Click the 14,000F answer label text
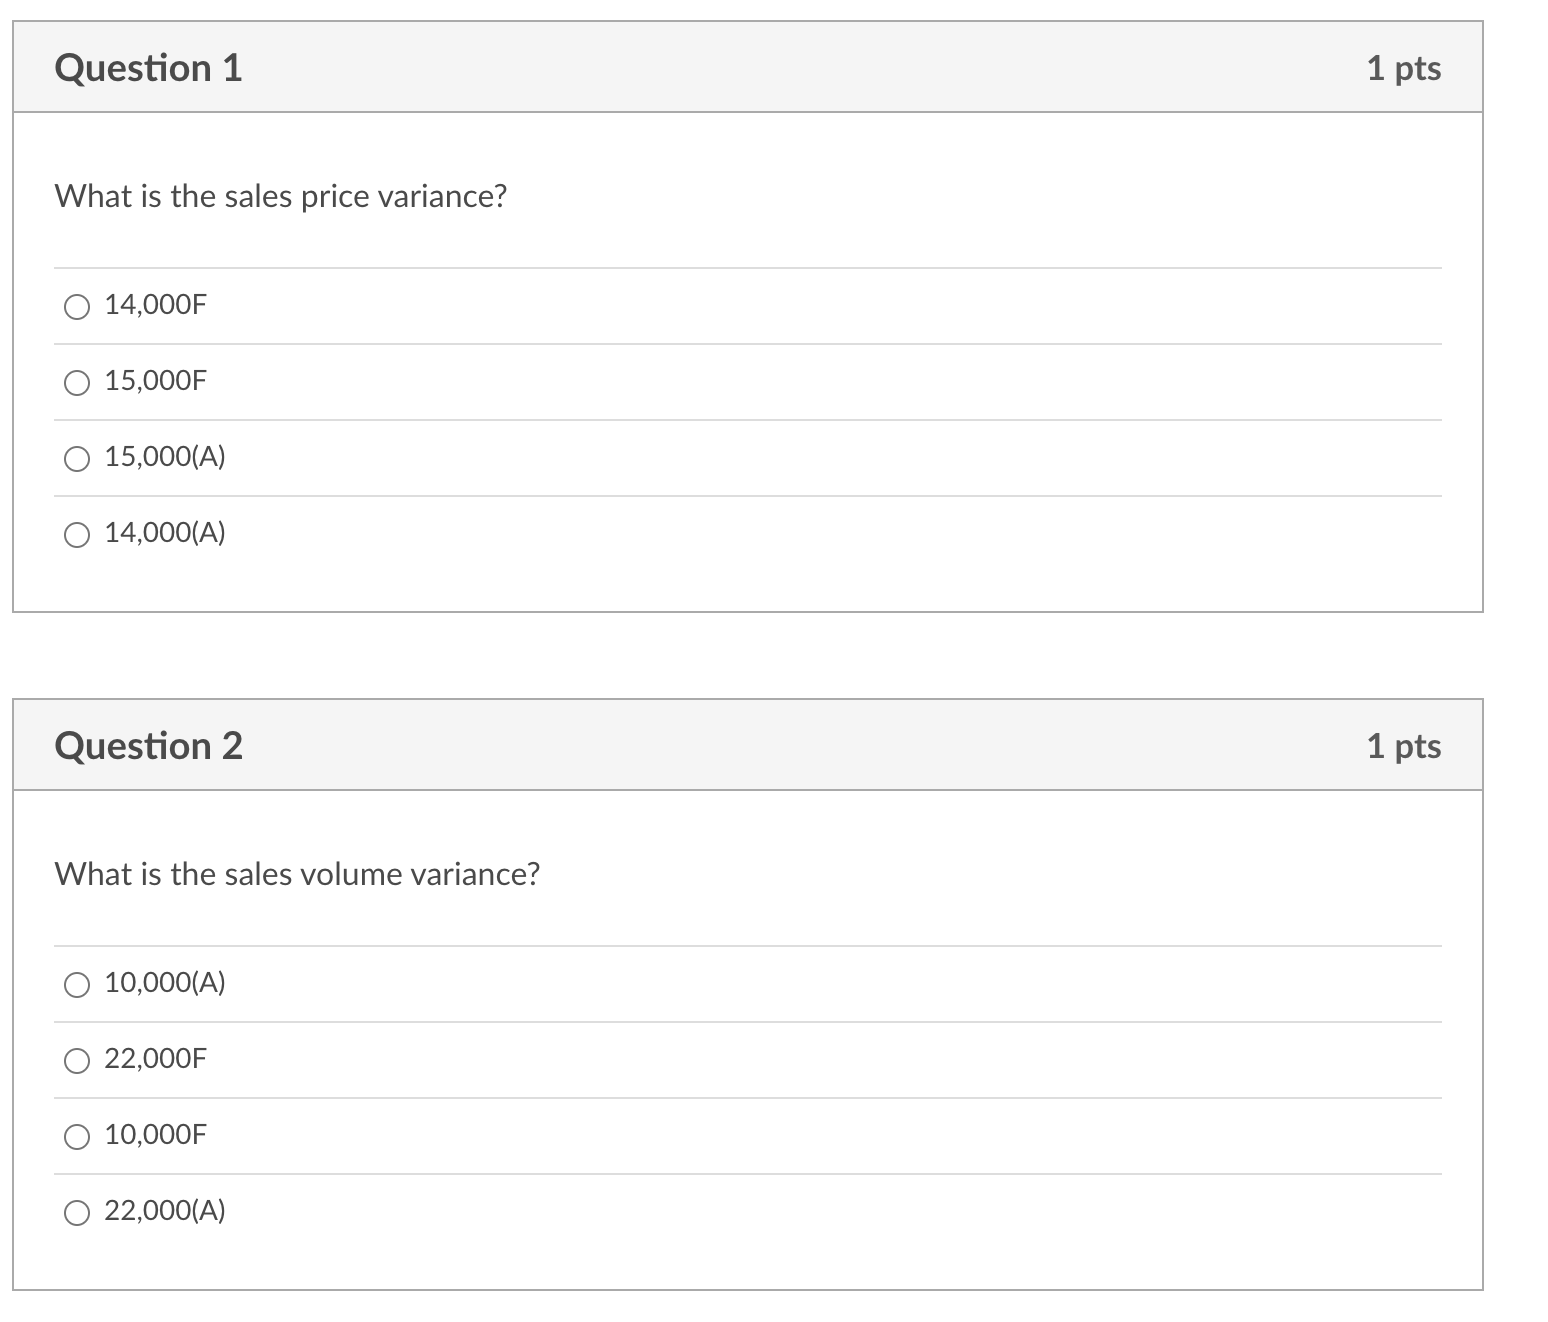 (x=154, y=306)
